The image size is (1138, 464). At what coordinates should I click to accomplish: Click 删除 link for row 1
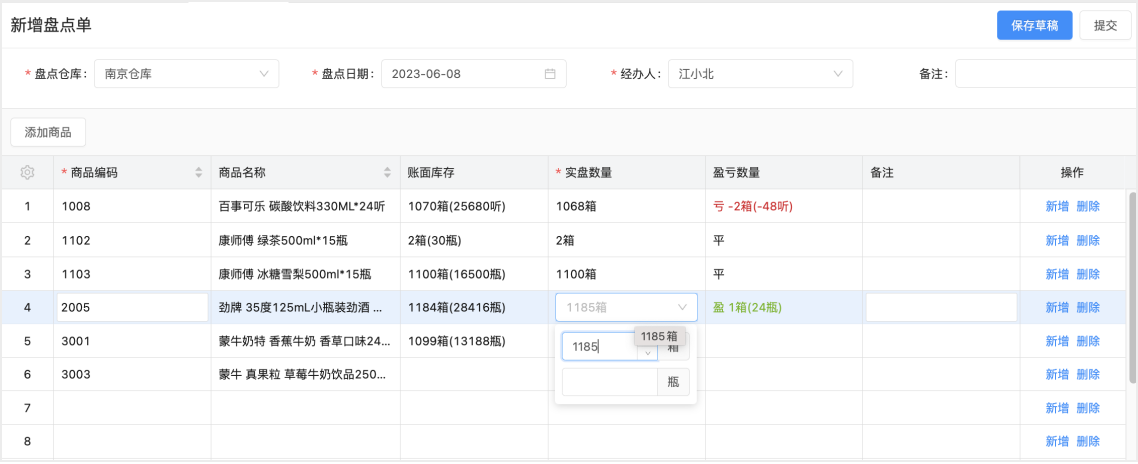(1088, 207)
